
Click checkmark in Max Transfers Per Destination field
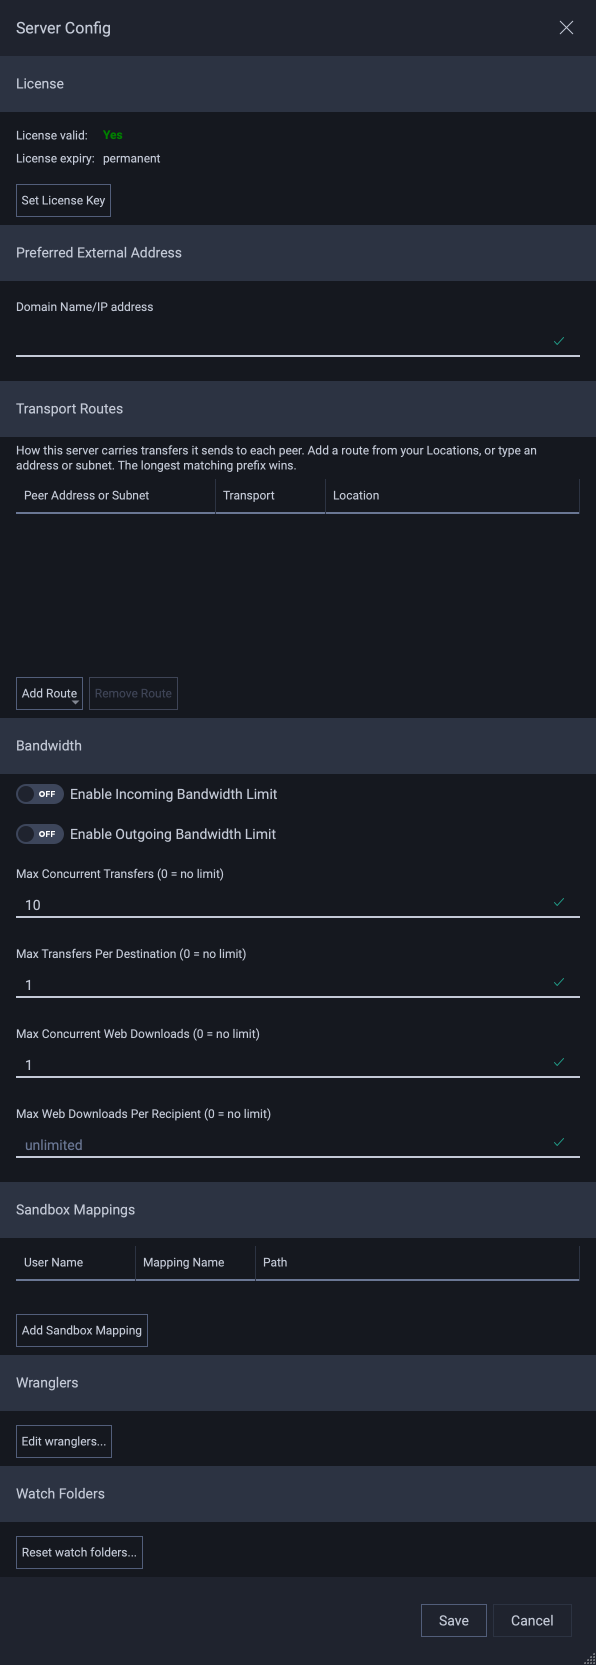559,982
